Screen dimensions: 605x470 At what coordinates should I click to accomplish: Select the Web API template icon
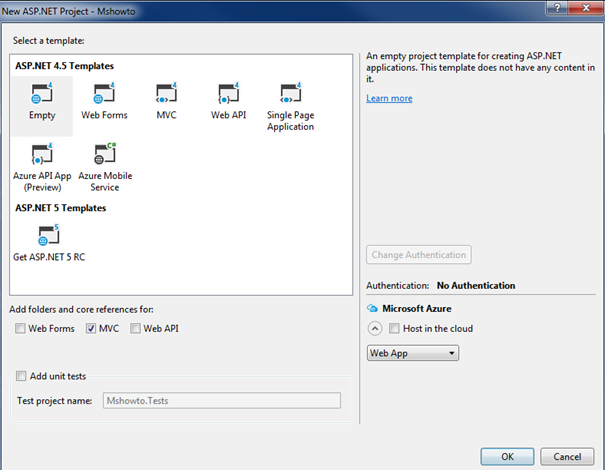click(228, 93)
